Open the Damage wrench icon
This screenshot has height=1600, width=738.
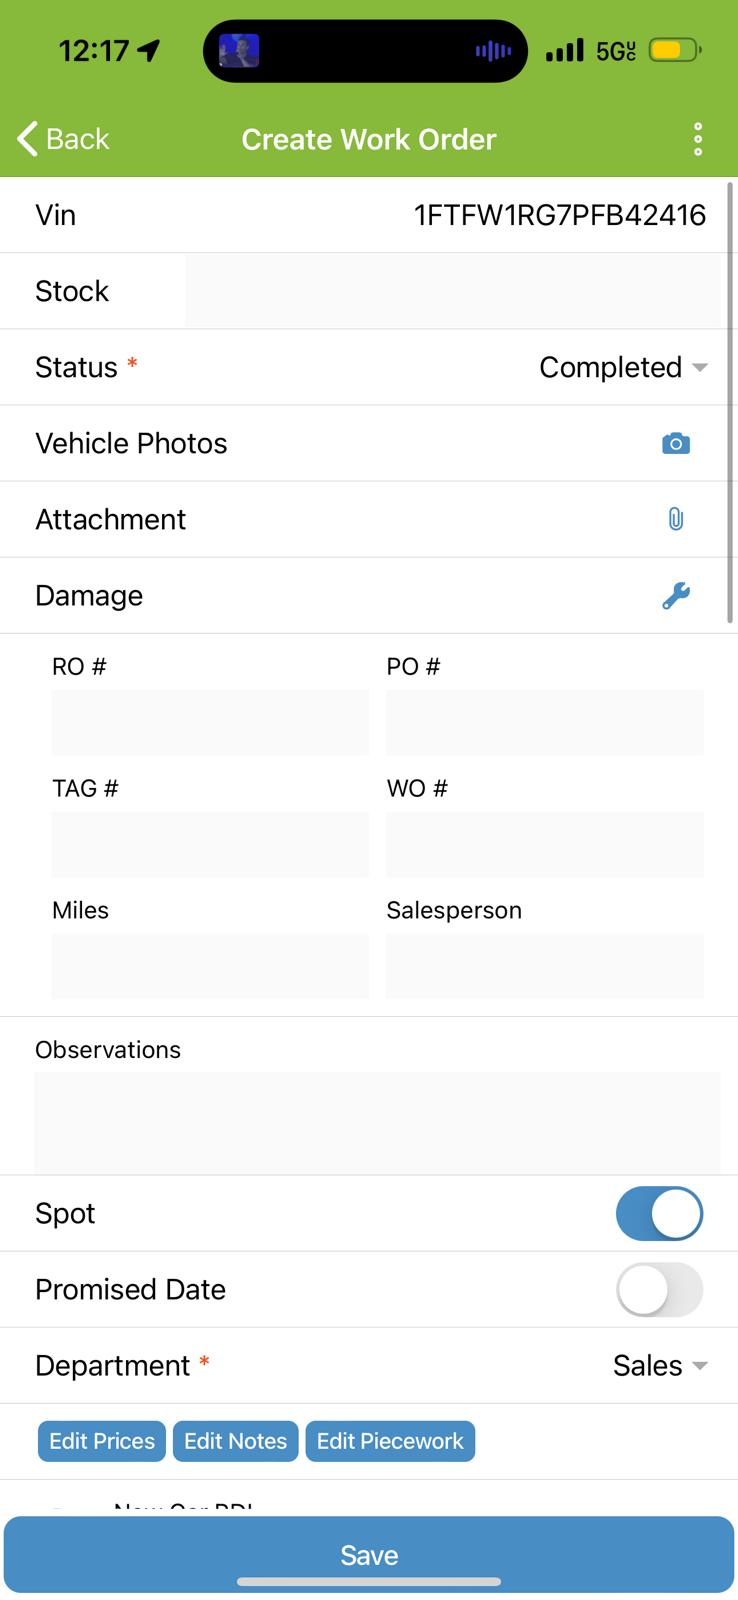(x=676, y=595)
